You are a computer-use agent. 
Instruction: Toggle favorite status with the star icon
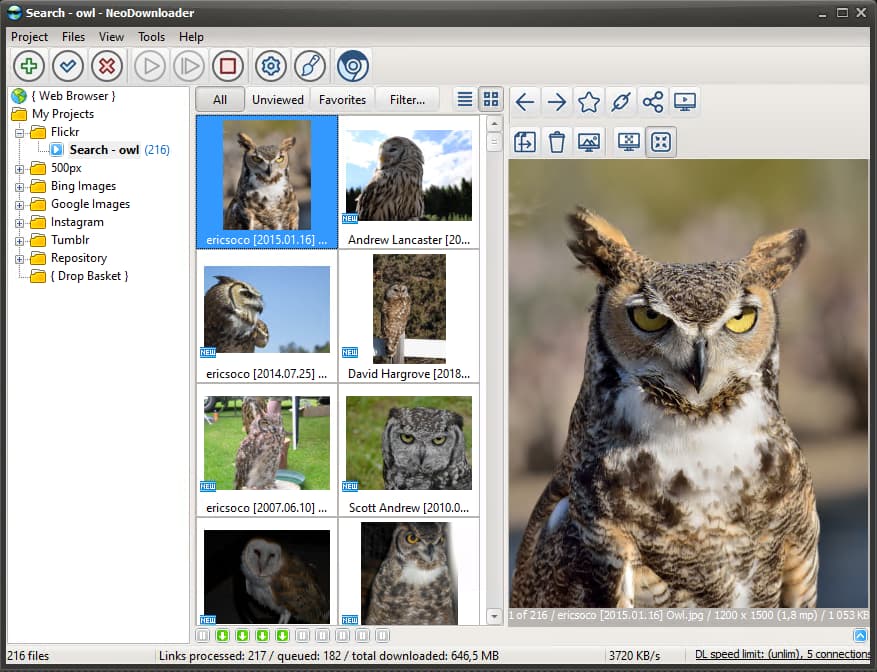point(589,101)
